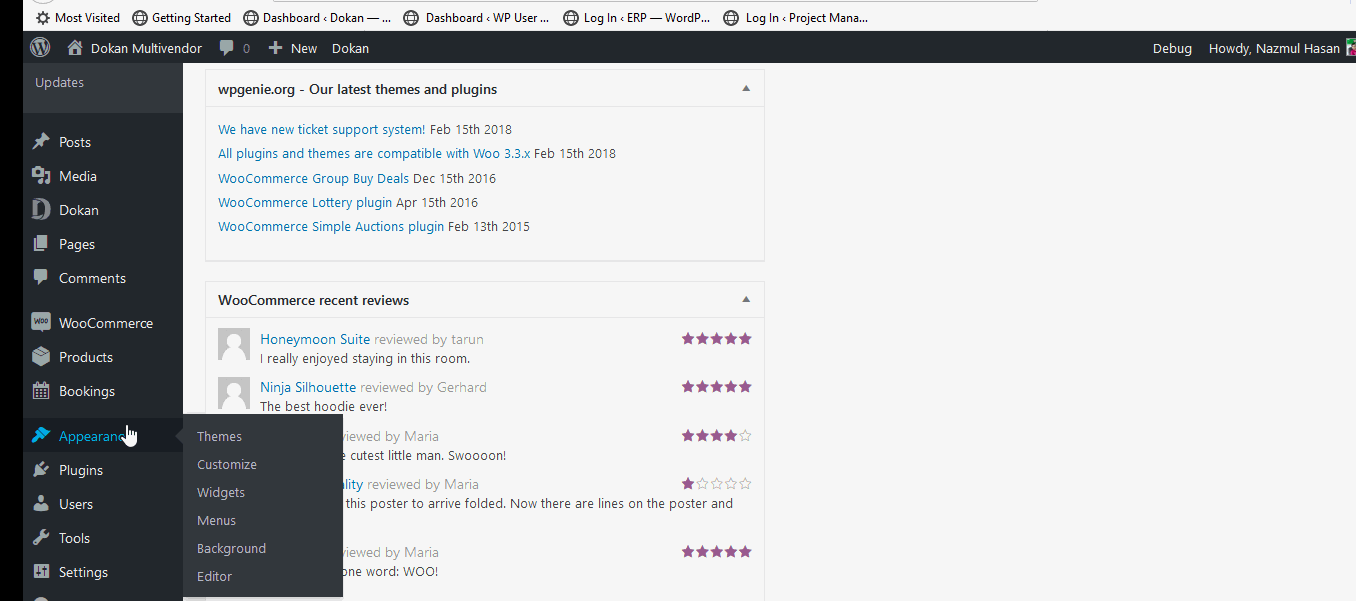Click the 'The best hoodie ever!' review text
Screen dimensions: 1356x601
click(323, 406)
